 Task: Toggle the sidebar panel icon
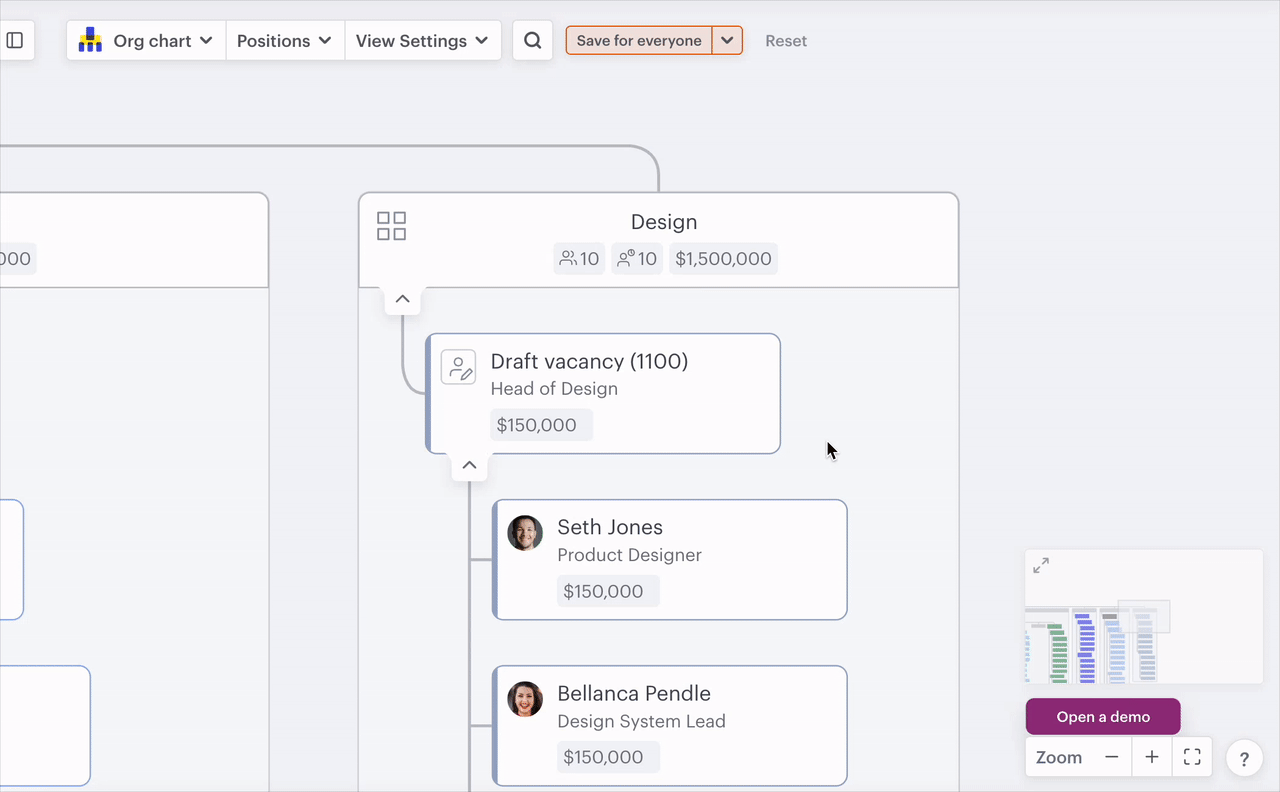pyautogui.click(x=15, y=41)
